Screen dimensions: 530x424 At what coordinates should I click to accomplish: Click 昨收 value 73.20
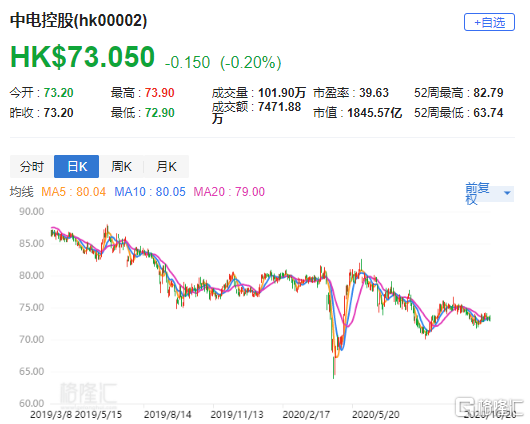click(58, 113)
